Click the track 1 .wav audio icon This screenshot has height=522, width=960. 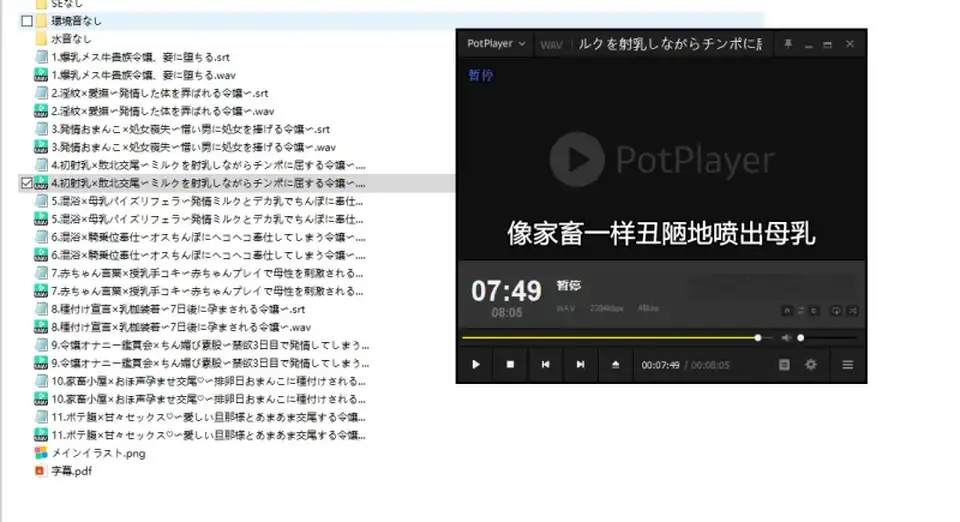click(41, 75)
